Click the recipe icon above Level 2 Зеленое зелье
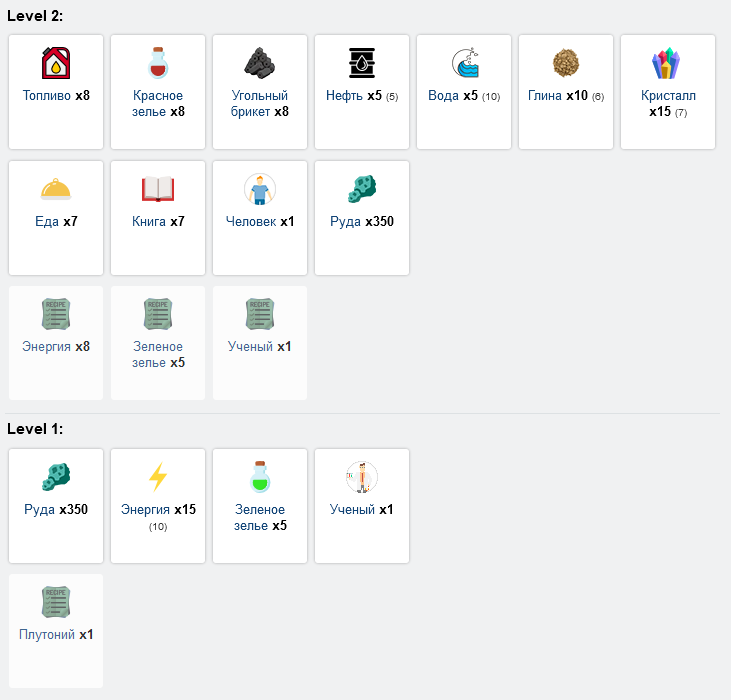The height and width of the screenshot is (700, 731). 158,314
